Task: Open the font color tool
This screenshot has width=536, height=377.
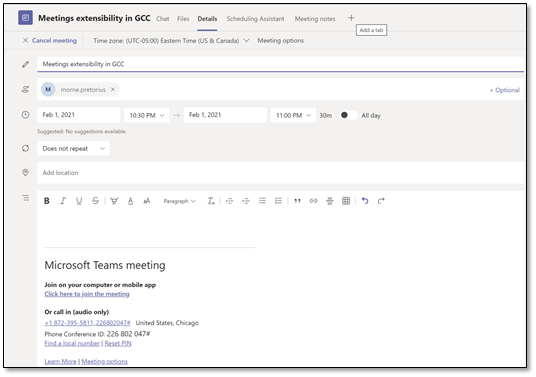Action: pos(130,201)
